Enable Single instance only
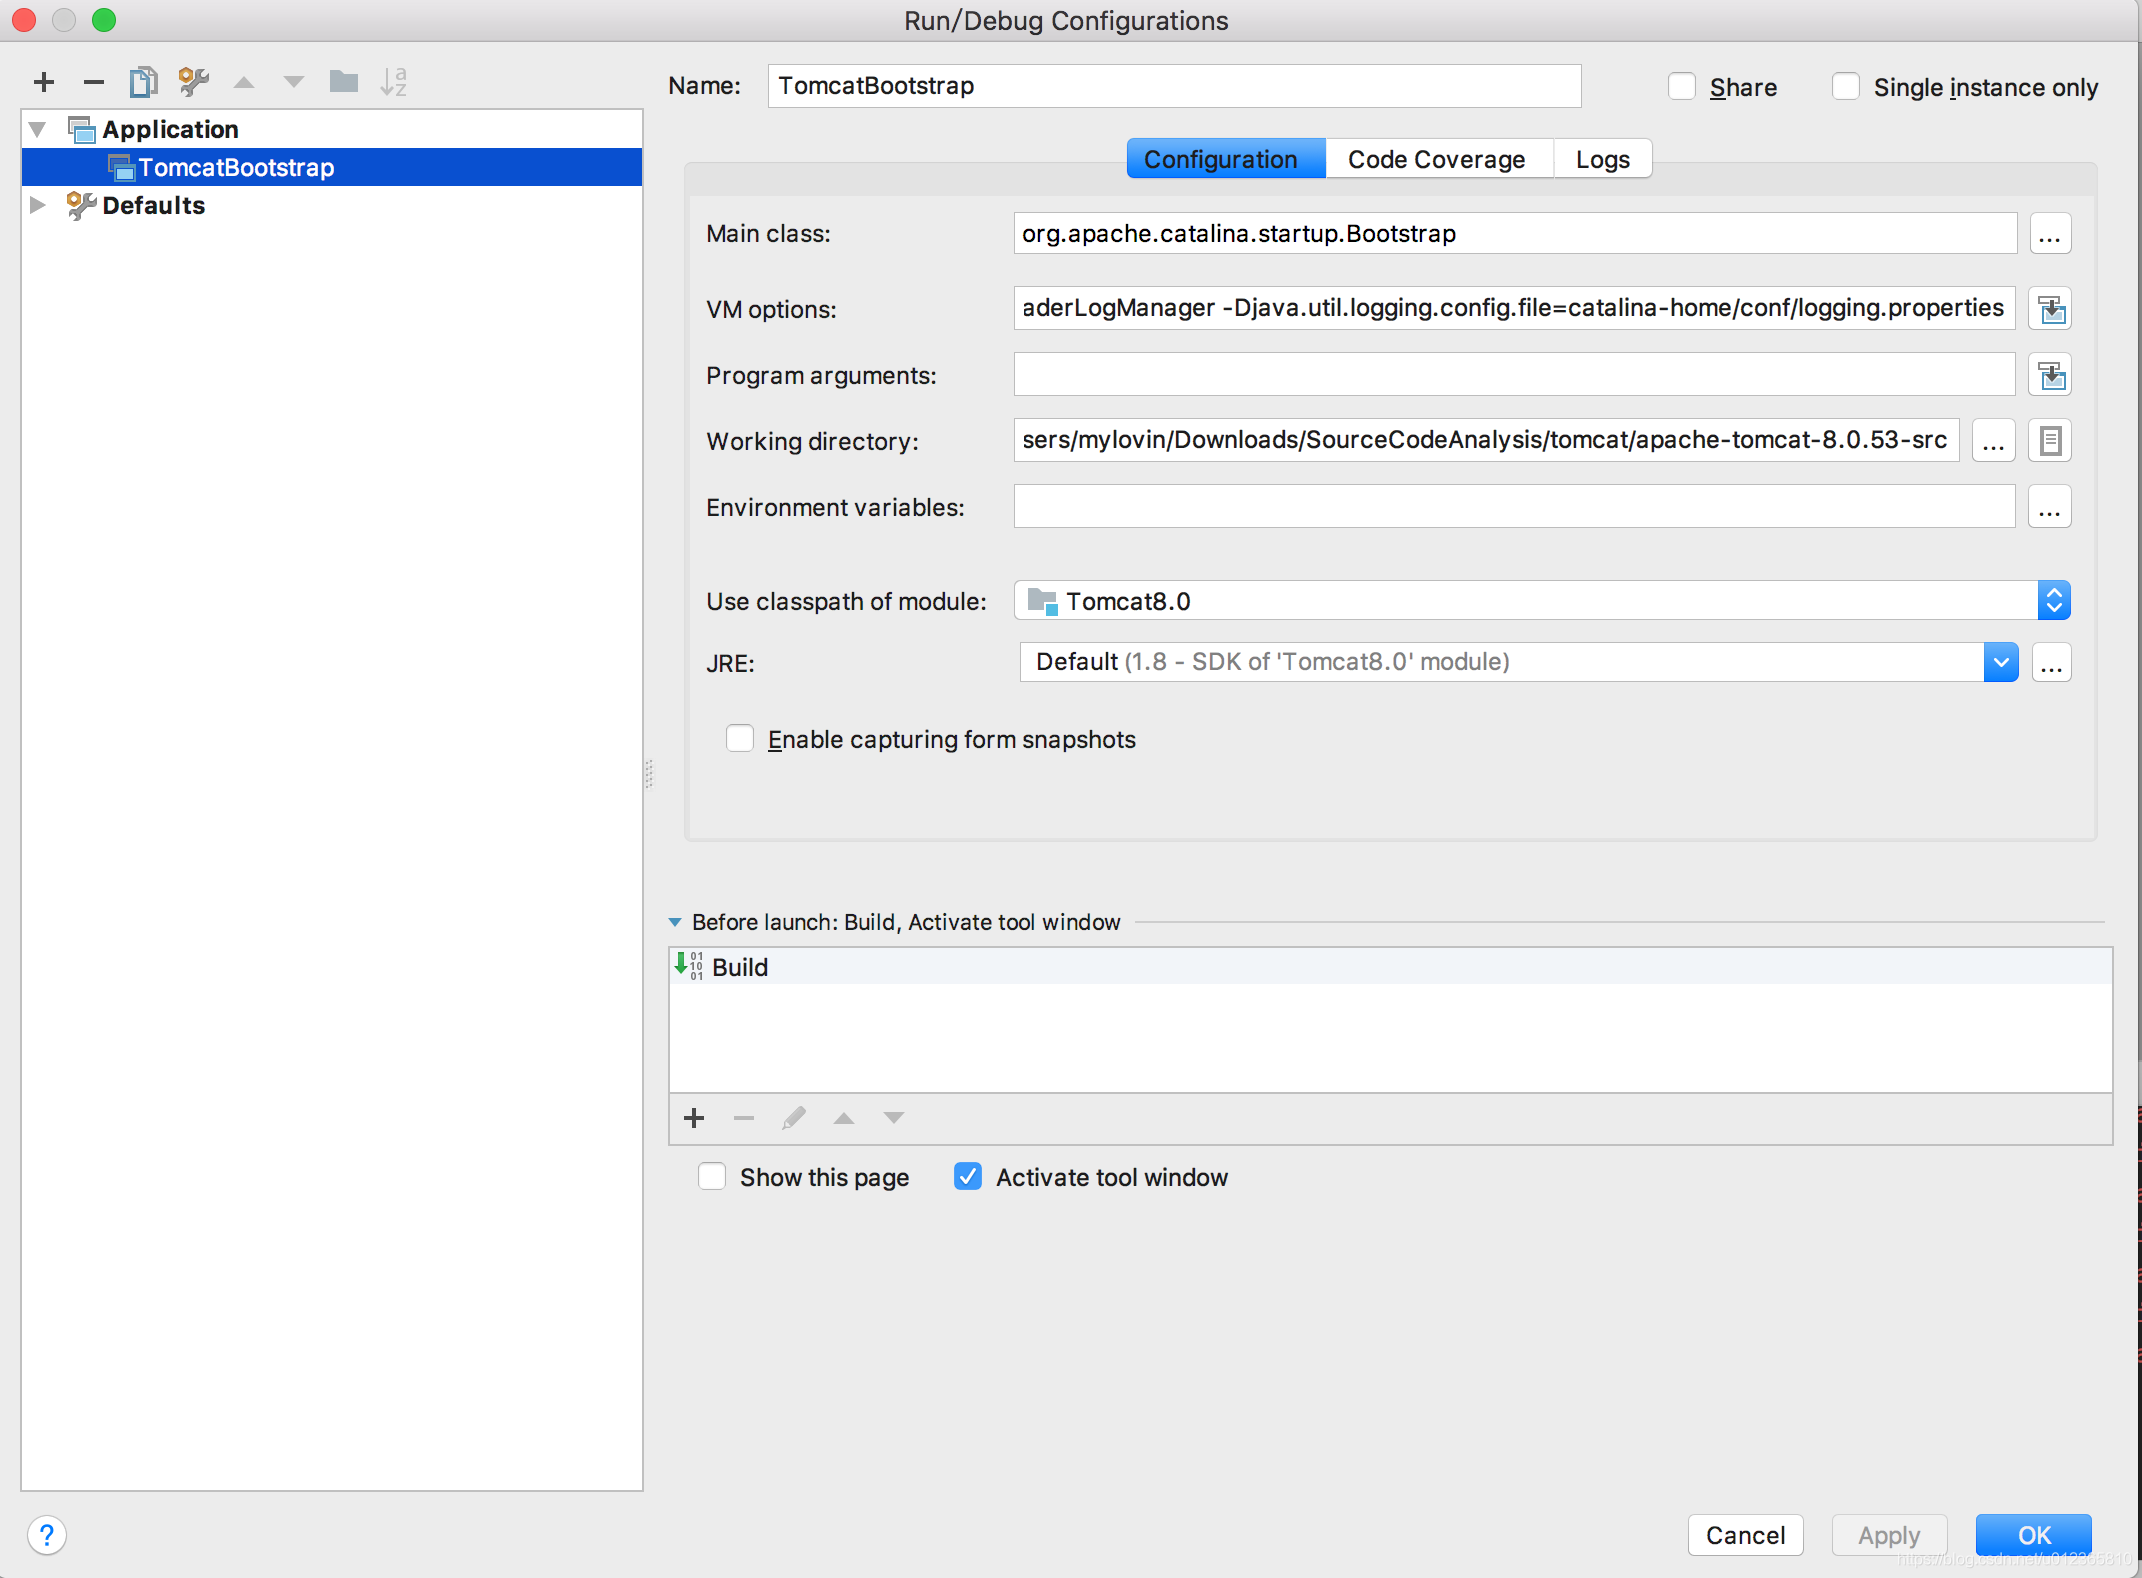The width and height of the screenshot is (2142, 1578). click(x=1846, y=87)
